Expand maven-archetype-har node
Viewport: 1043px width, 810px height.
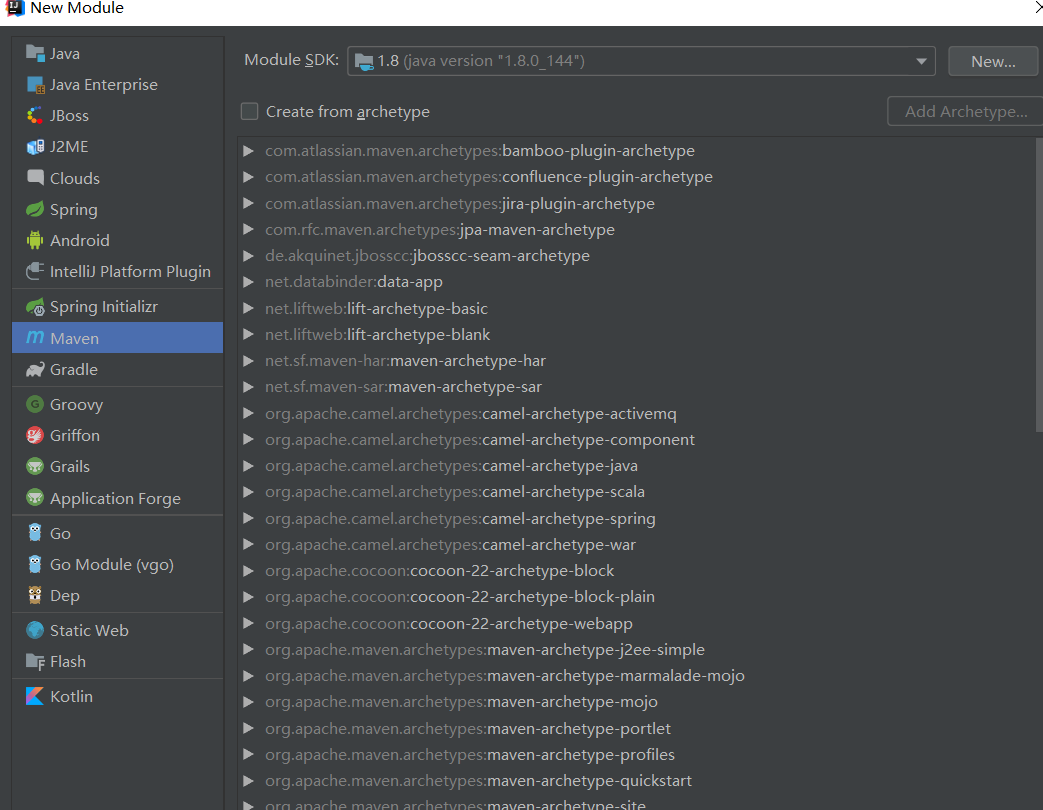pyautogui.click(x=248, y=361)
